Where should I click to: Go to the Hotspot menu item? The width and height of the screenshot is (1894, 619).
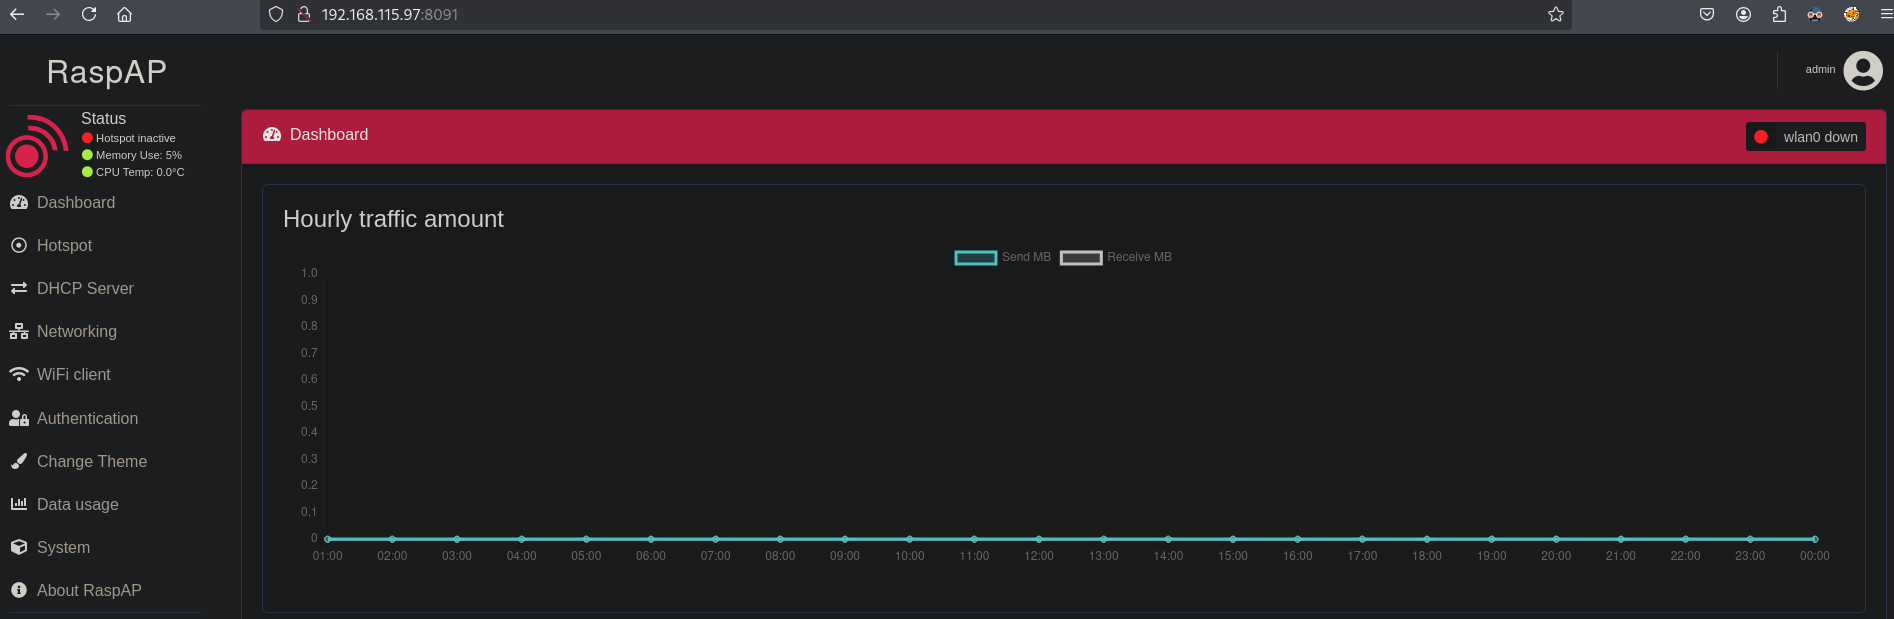(x=64, y=245)
